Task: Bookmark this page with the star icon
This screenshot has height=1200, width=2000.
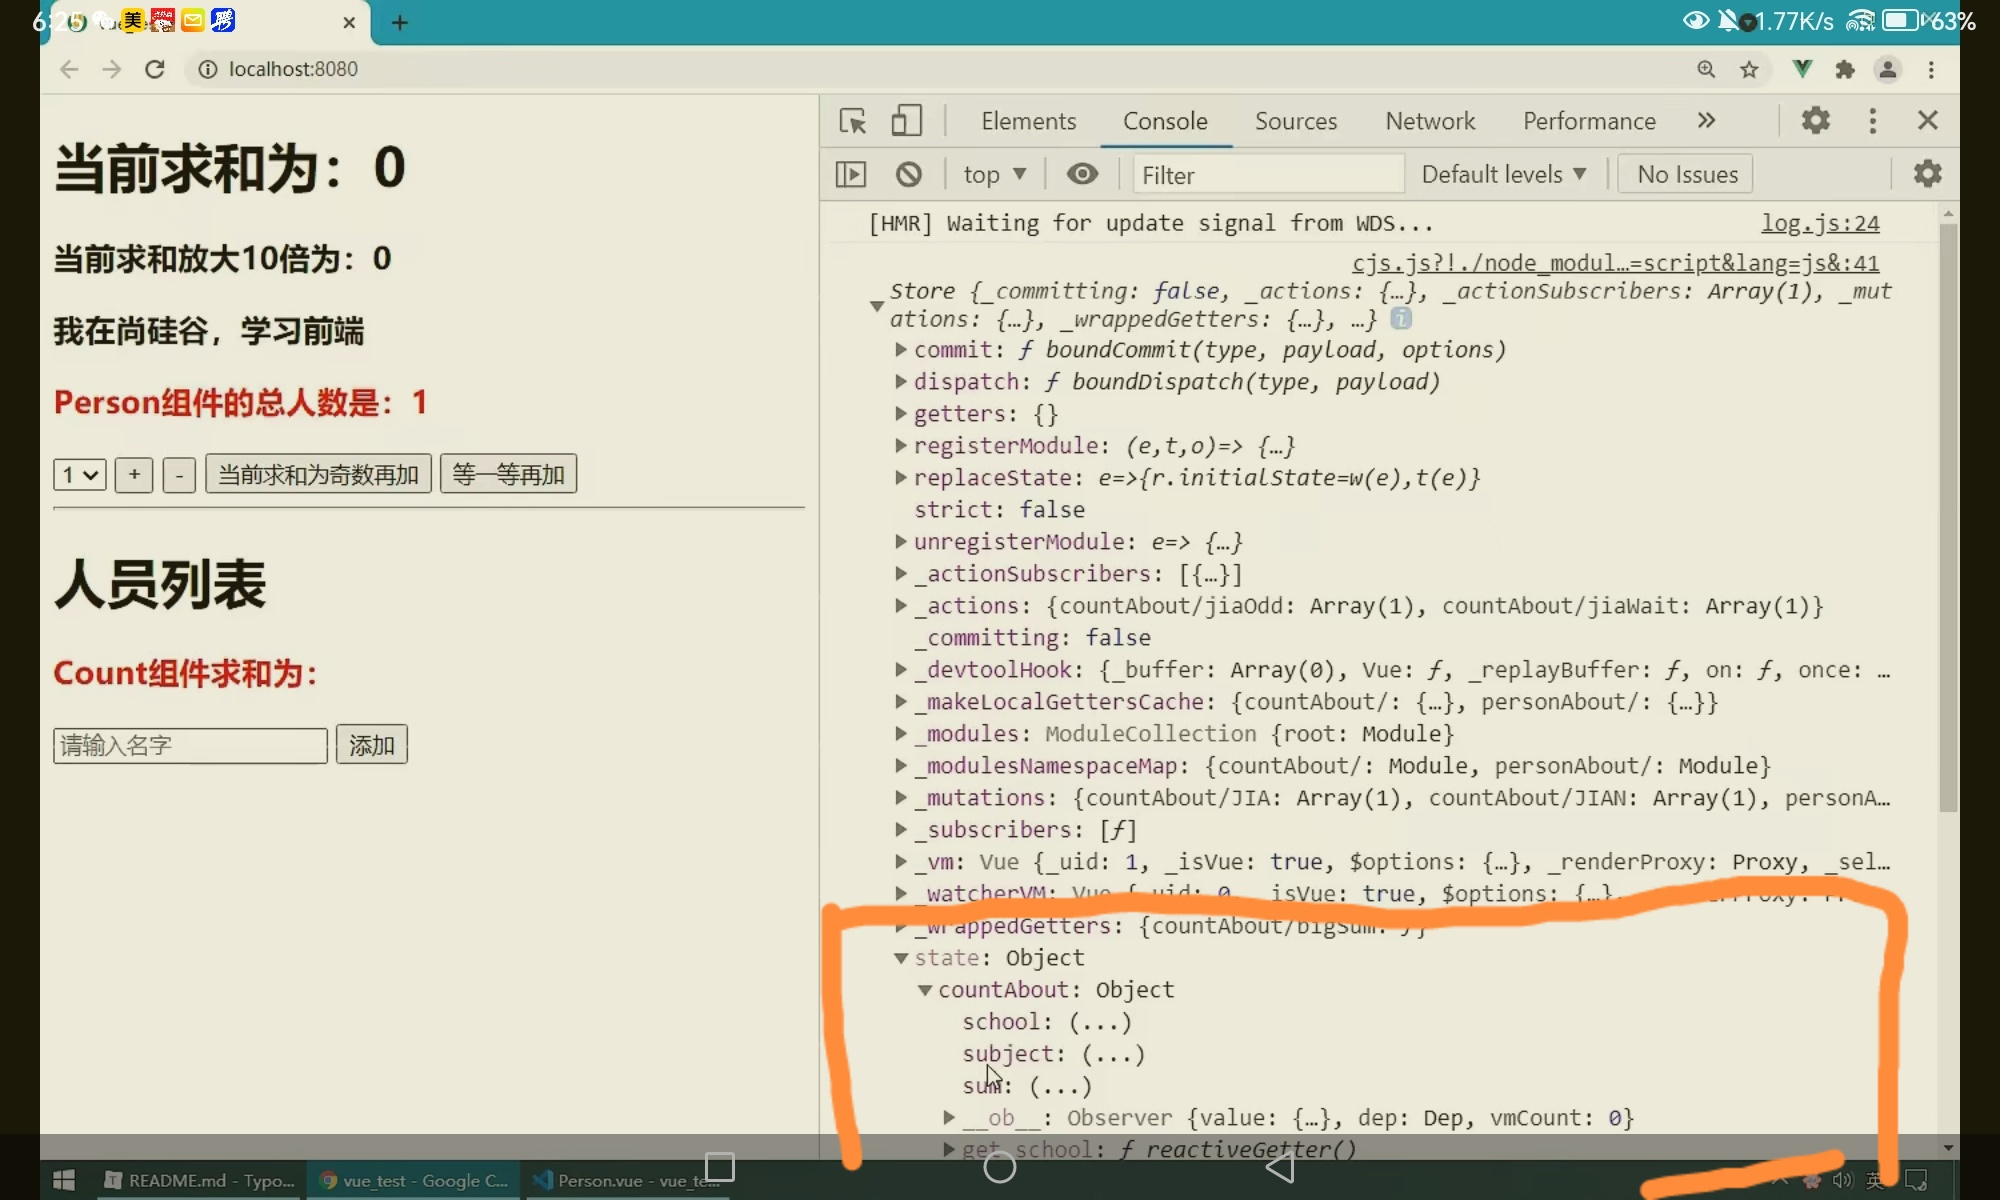Action: (1749, 69)
